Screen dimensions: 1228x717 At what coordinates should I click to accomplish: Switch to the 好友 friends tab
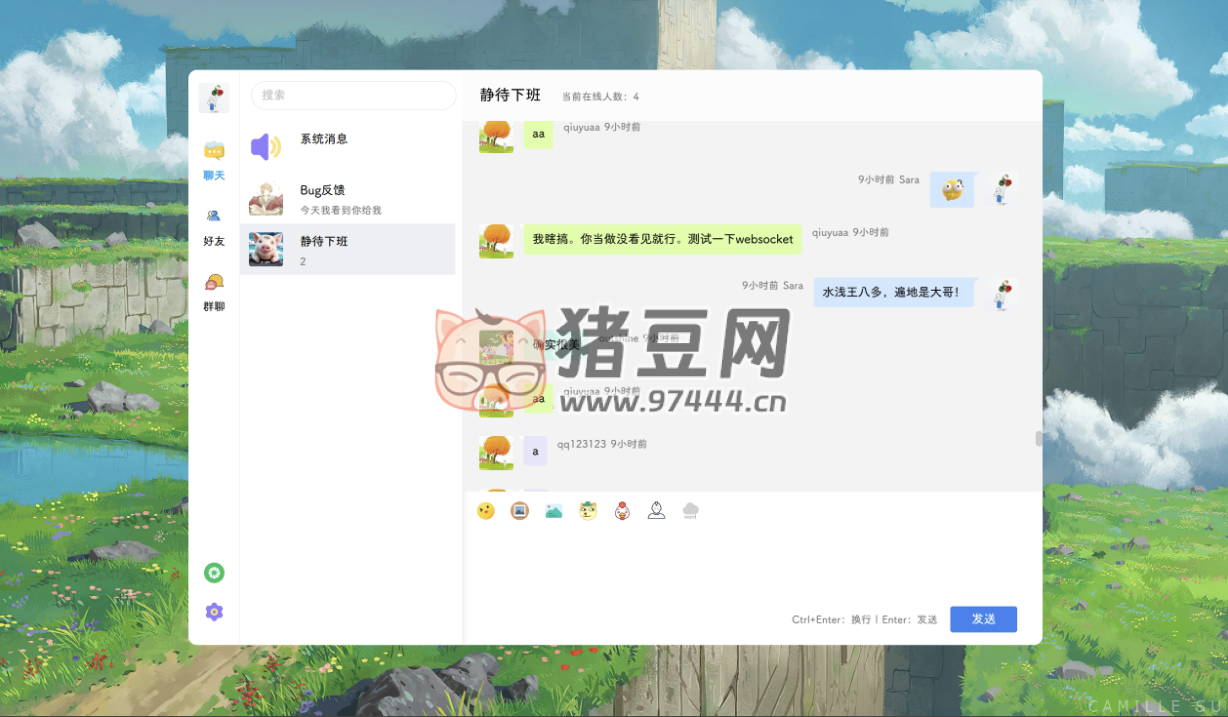click(214, 226)
